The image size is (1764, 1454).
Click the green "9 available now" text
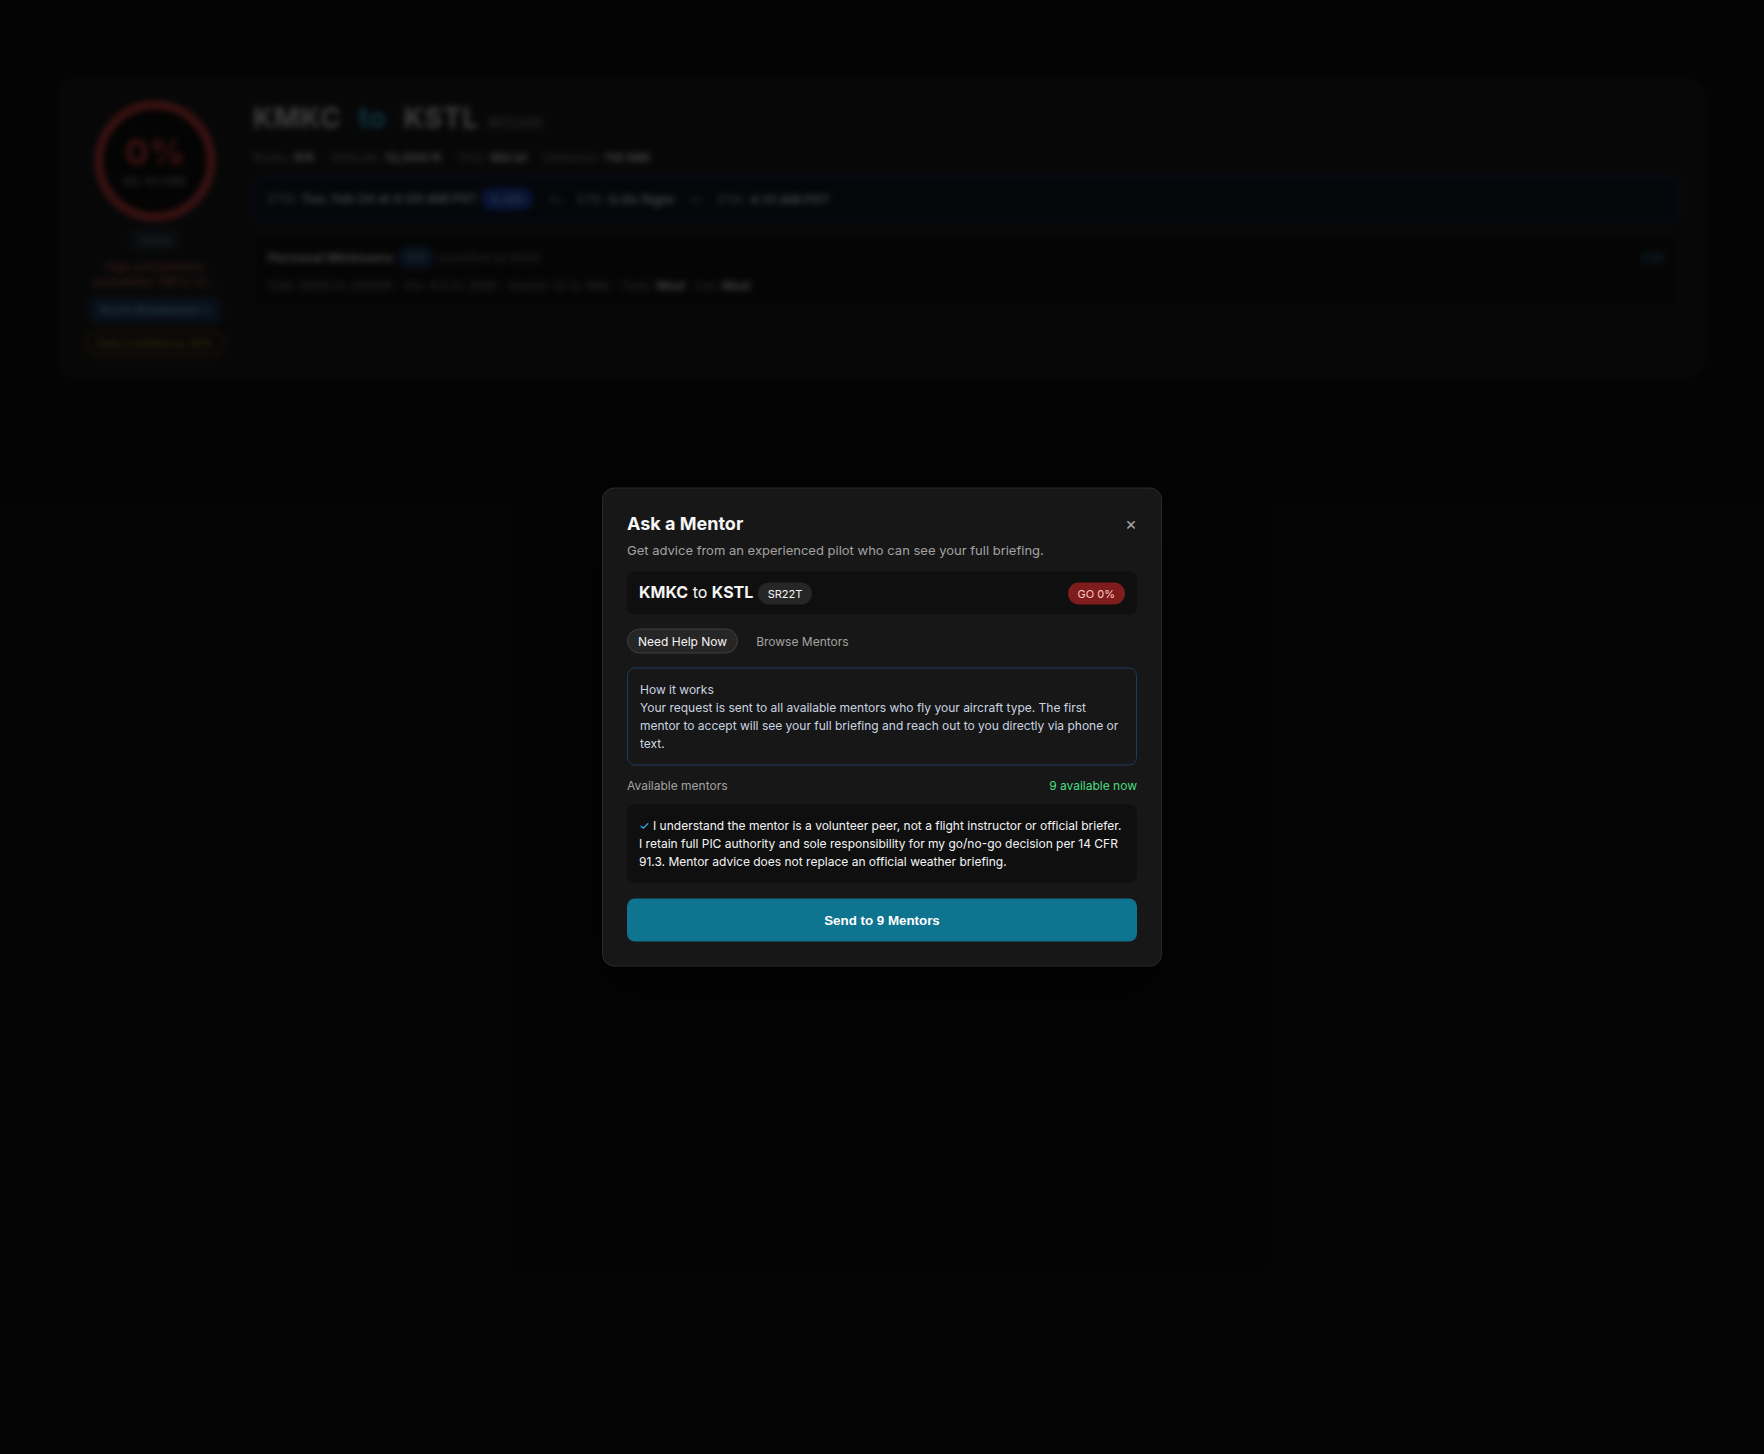point(1093,786)
